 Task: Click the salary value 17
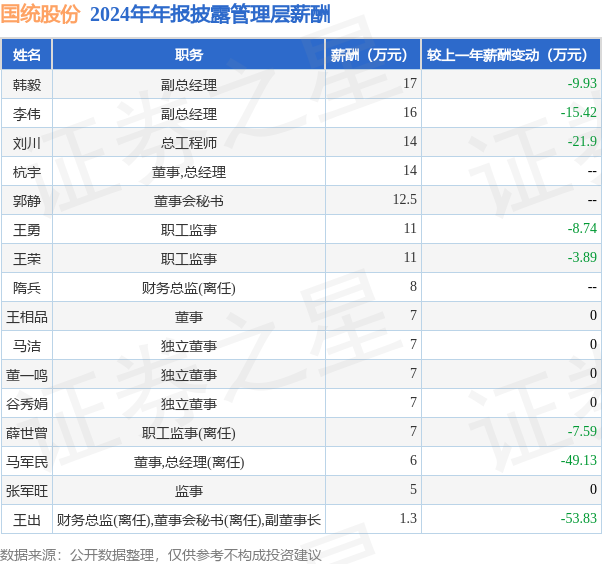pos(410,83)
